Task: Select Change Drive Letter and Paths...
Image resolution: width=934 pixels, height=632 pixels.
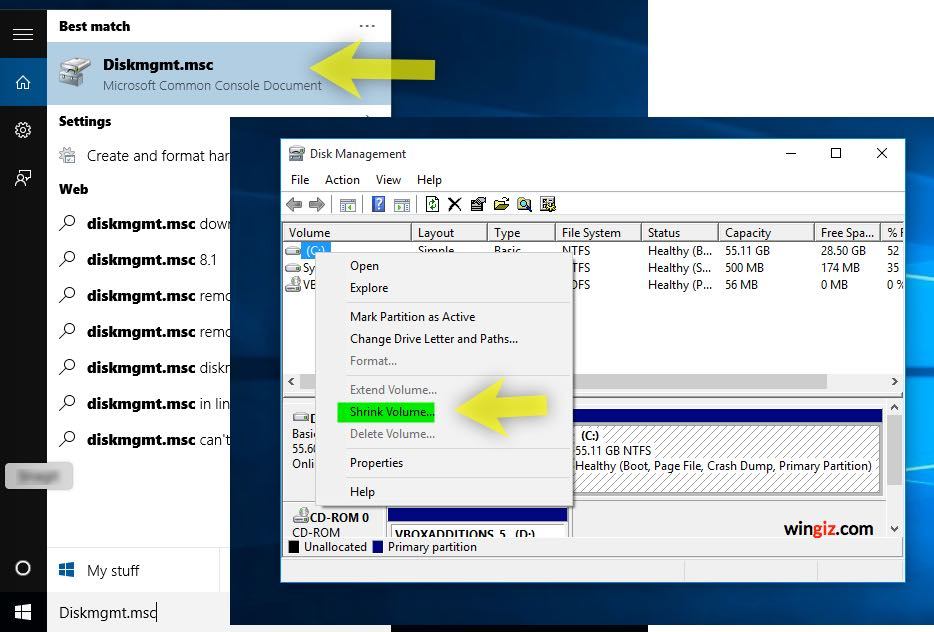Action: coord(444,339)
